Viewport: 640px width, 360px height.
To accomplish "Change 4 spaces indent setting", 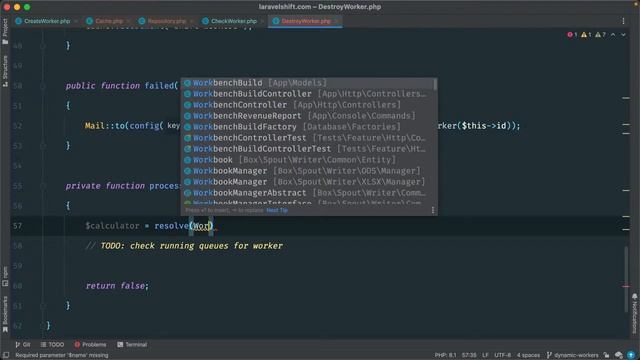I will 528,355.
